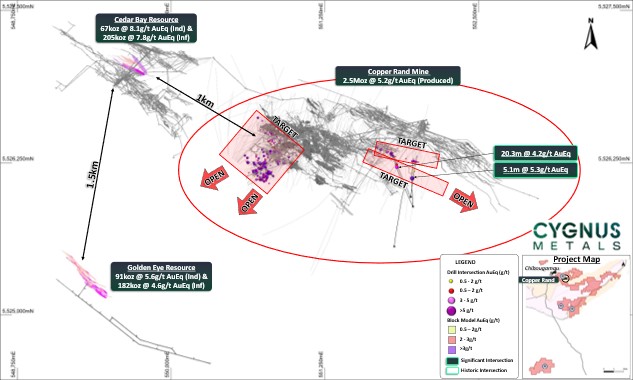The image size is (633, 380).
Task: Click the pink 2 - 3g/t block model swatch
Action: 452,339
